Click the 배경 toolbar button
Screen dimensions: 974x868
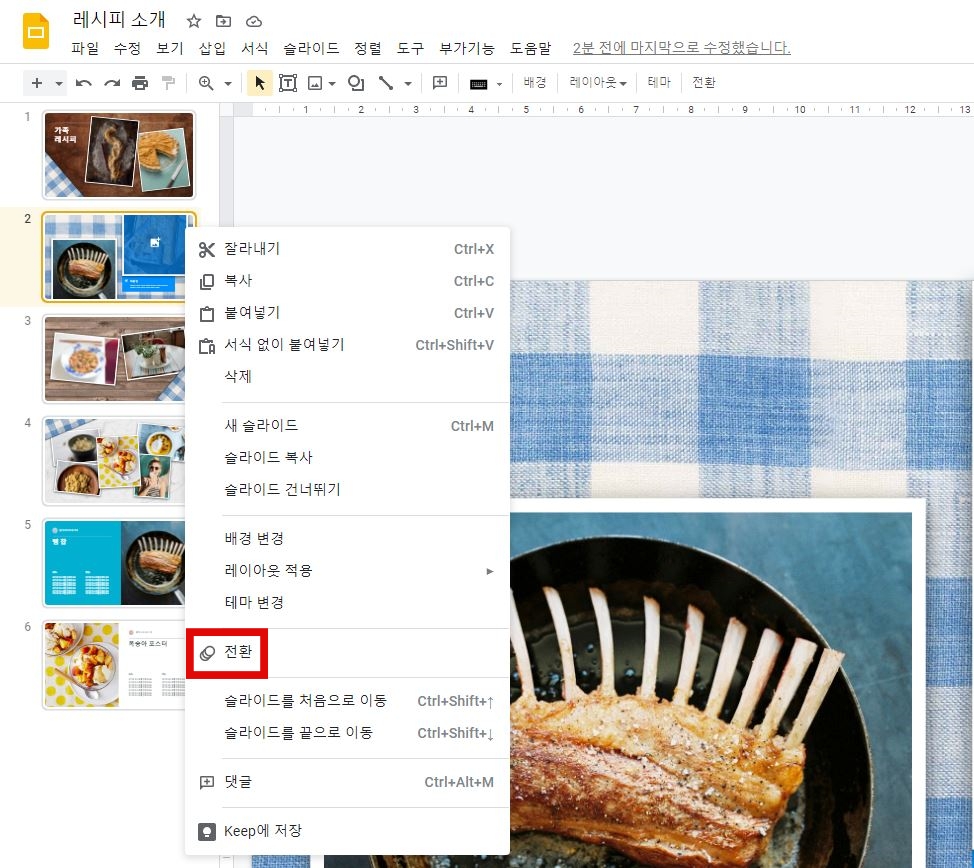point(534,82)
